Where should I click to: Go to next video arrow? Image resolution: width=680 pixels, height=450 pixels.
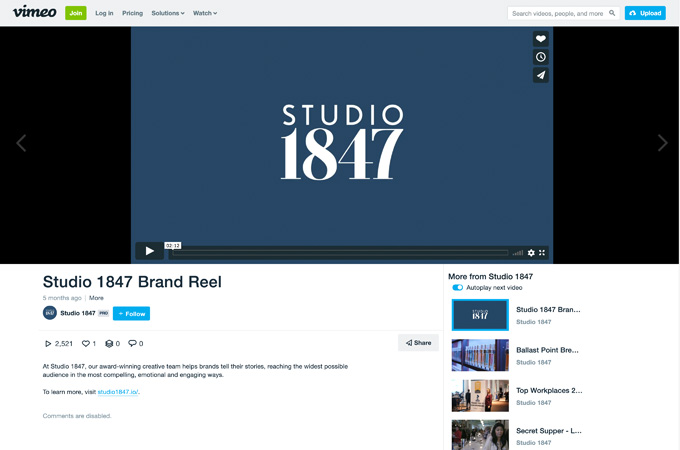tap(662, 143)
